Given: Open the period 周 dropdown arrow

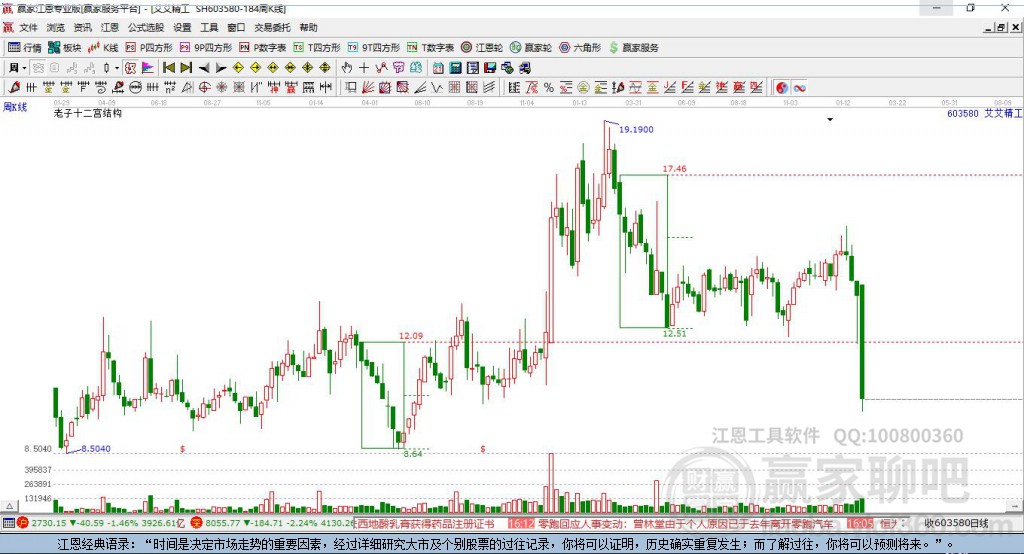Looking at the screenshot, I should coord(24,68).
